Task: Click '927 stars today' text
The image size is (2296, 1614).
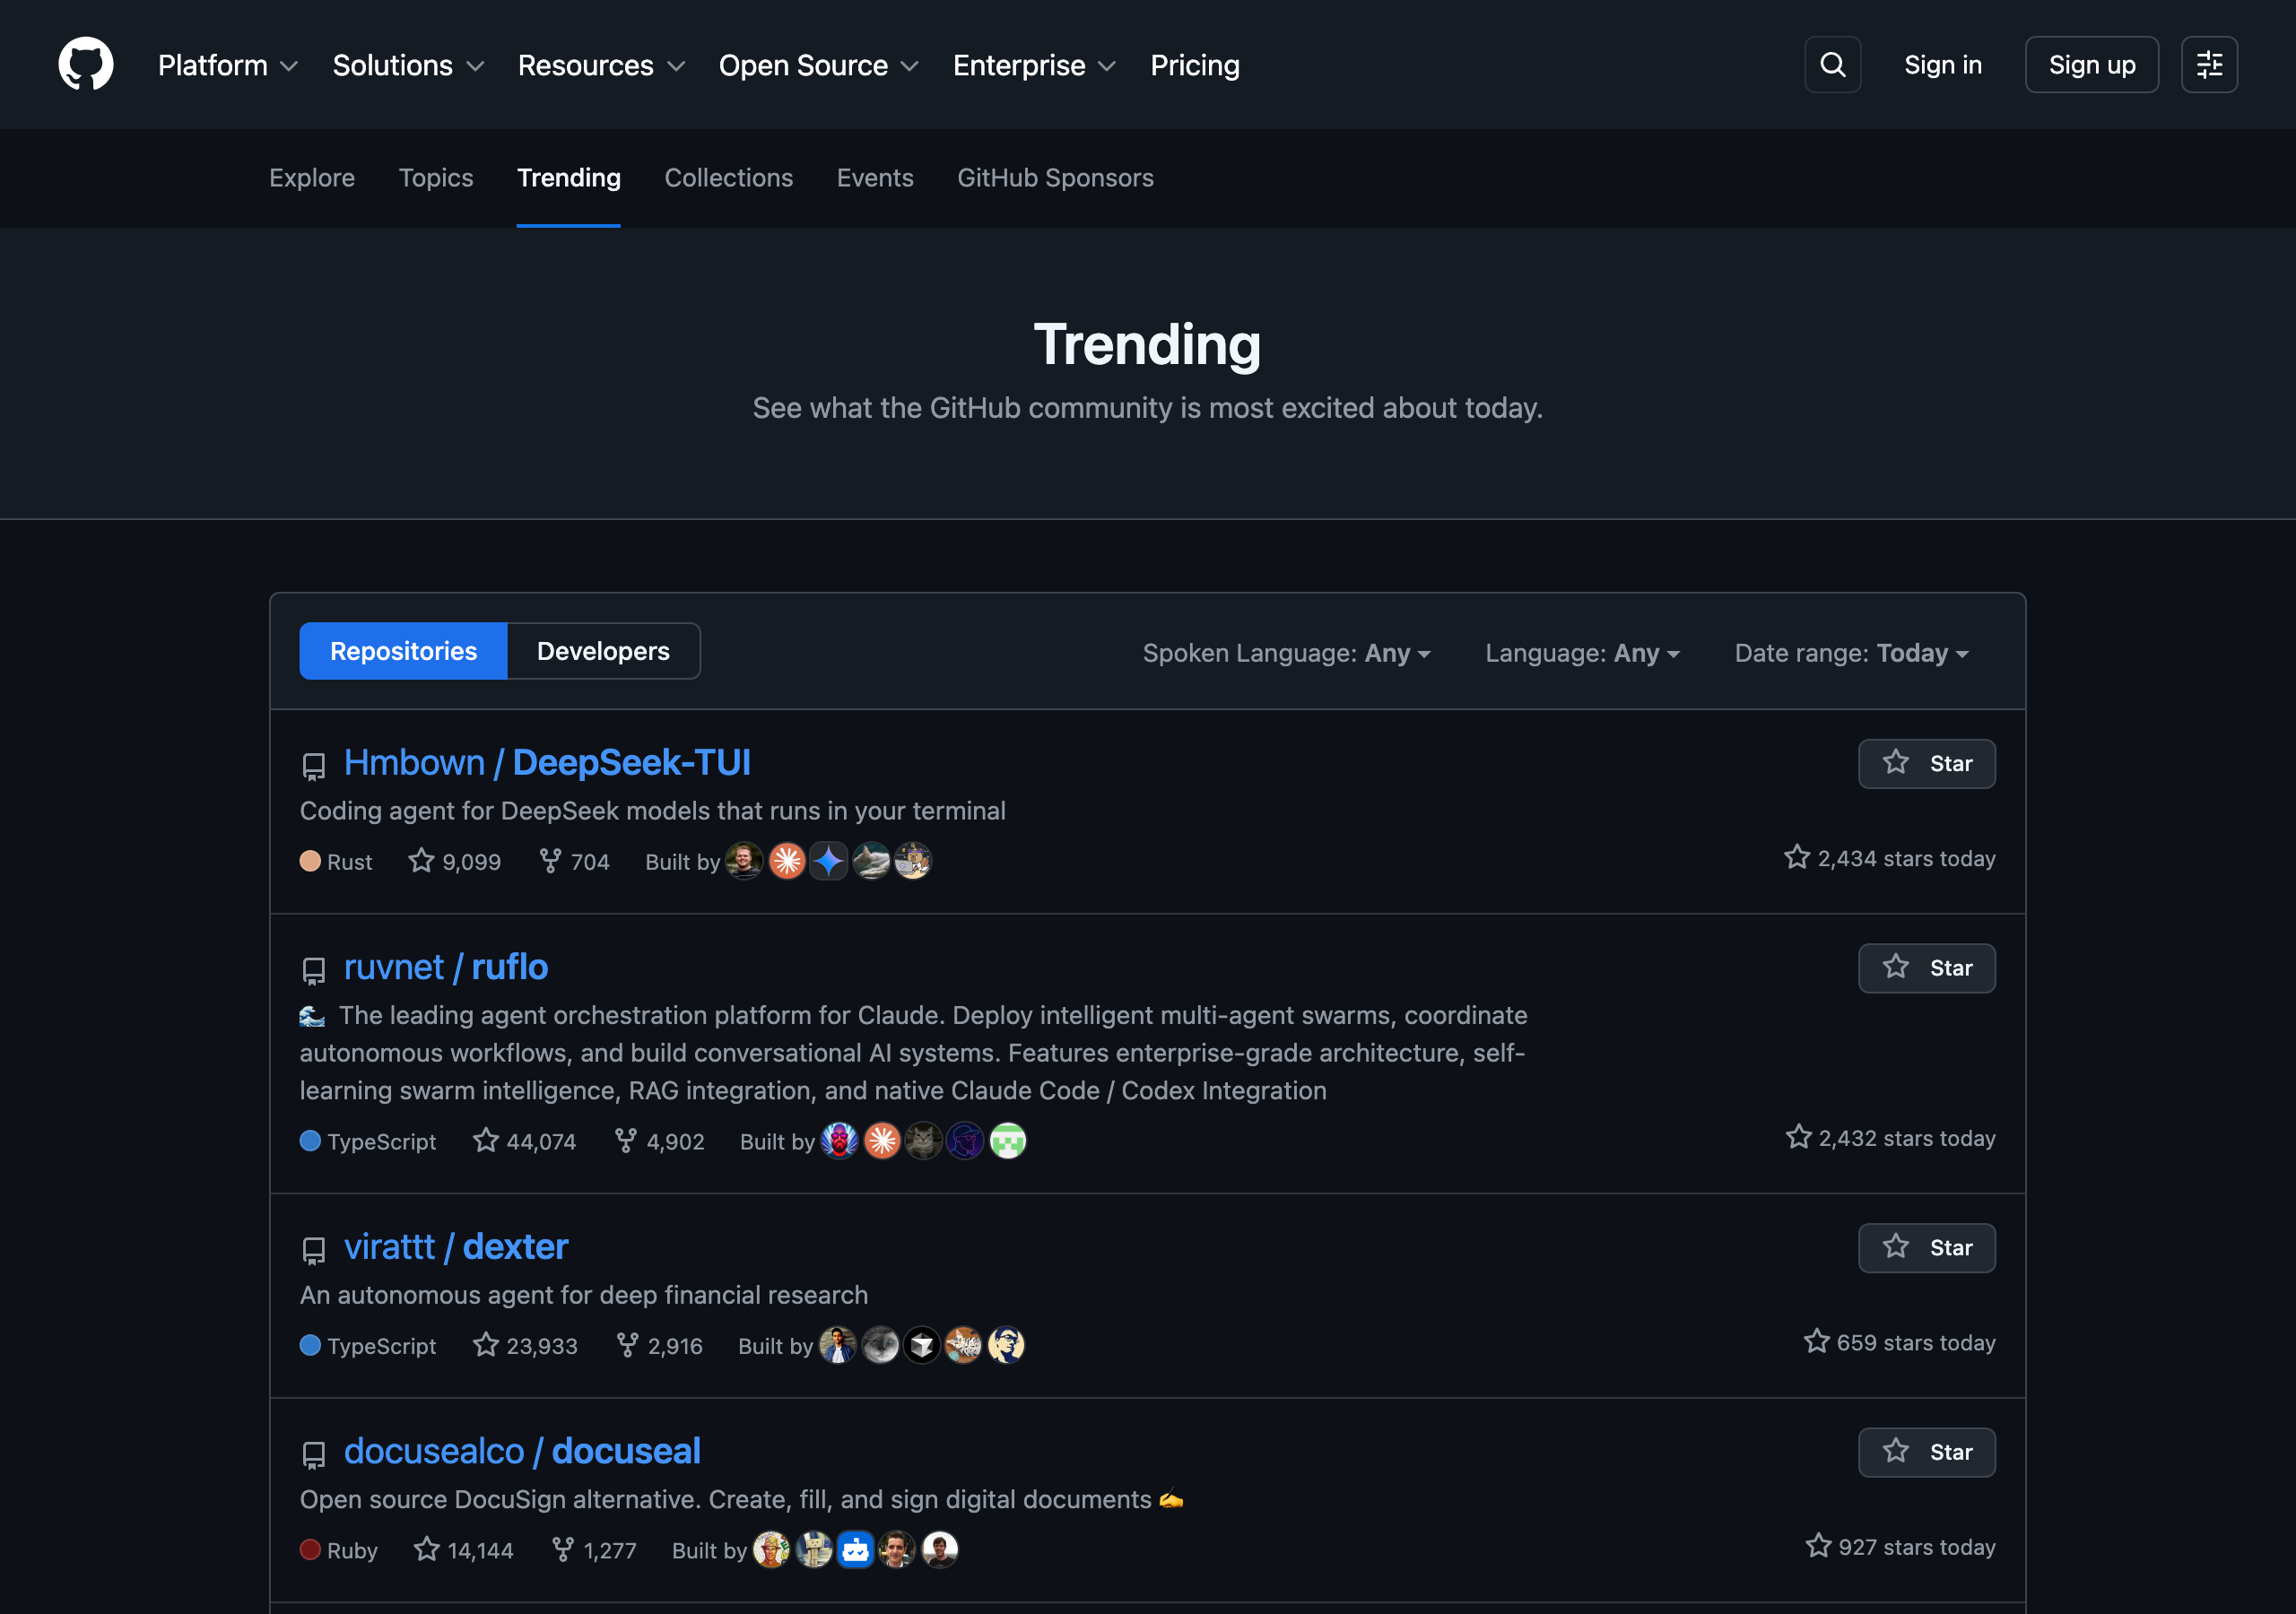Action: (1901, 1547)
